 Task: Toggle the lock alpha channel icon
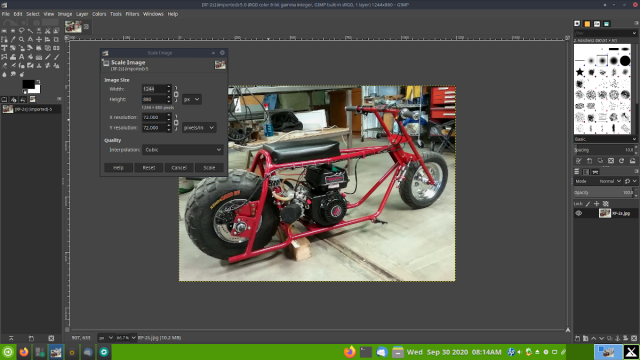click(606, 203)
